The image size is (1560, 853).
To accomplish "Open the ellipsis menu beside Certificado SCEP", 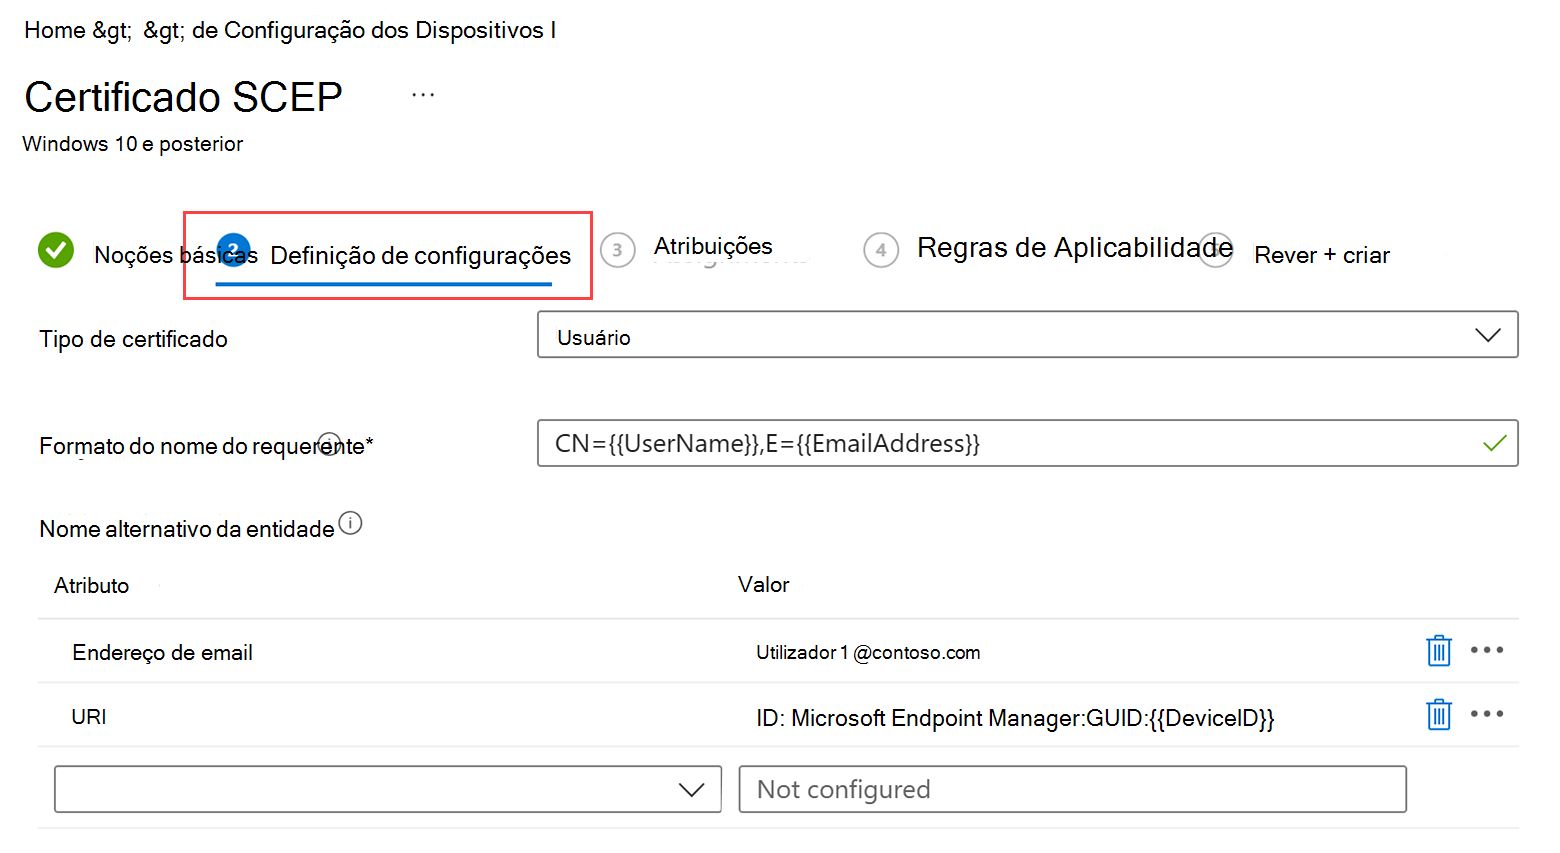I will 423,95.
